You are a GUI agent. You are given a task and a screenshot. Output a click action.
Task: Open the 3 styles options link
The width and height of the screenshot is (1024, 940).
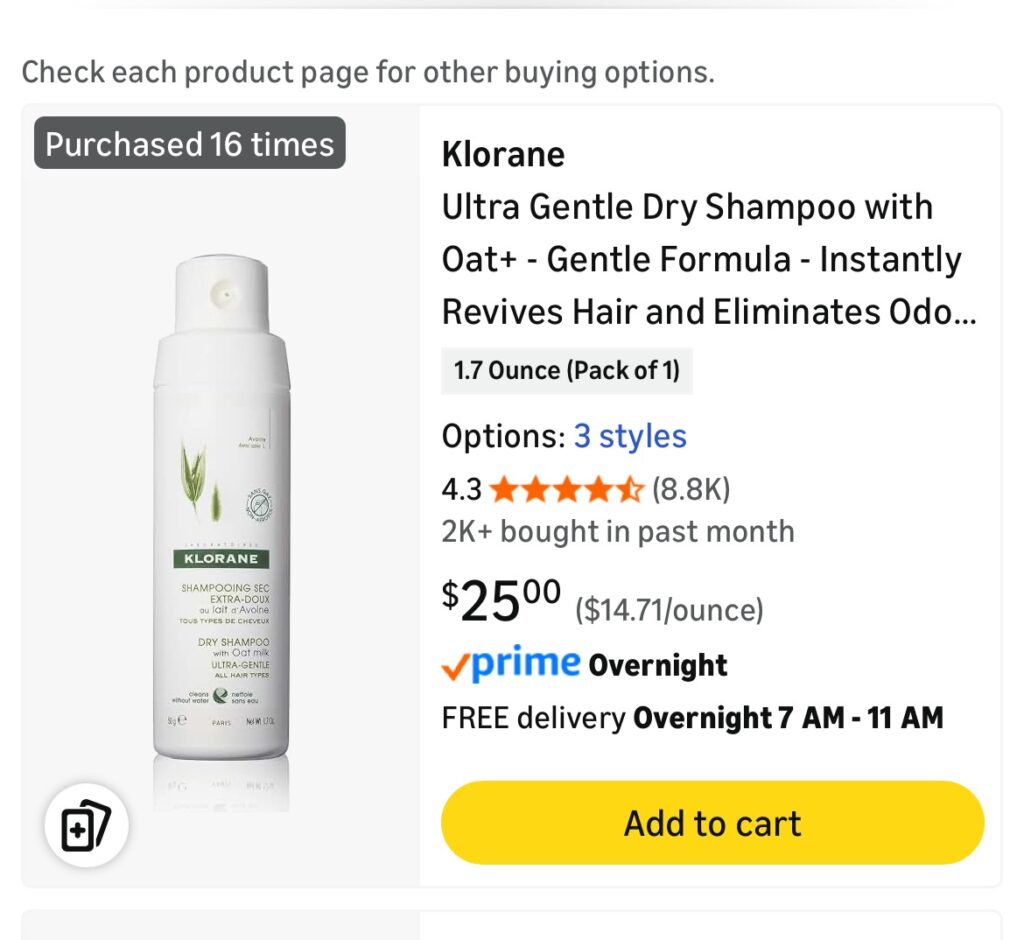630,437
